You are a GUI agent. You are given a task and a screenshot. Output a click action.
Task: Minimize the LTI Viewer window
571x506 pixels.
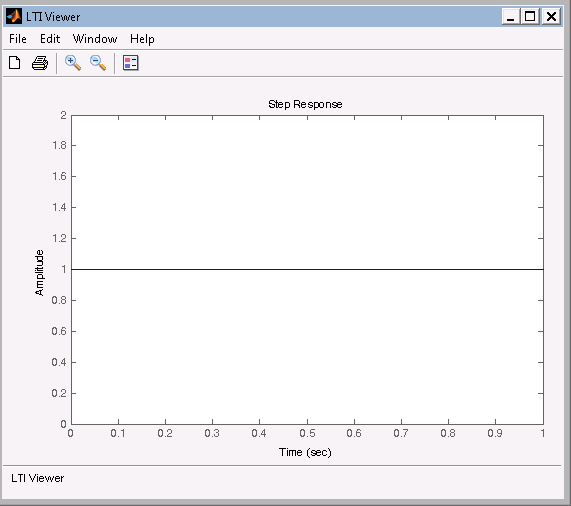[511, 16]
